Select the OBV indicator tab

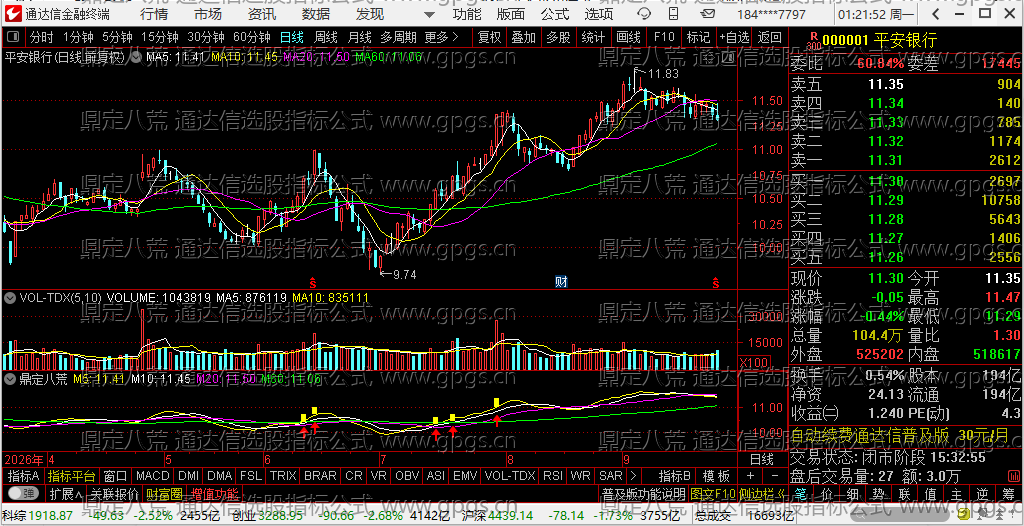[x=408, y=476]
